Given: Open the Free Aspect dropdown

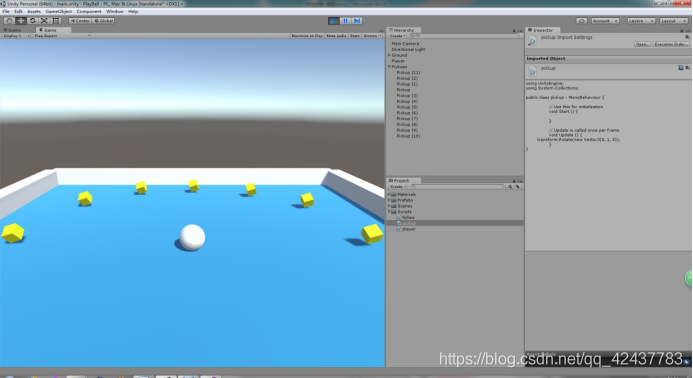Looking at the screenshot, I should pyautogui.click(x=61, y=36).
